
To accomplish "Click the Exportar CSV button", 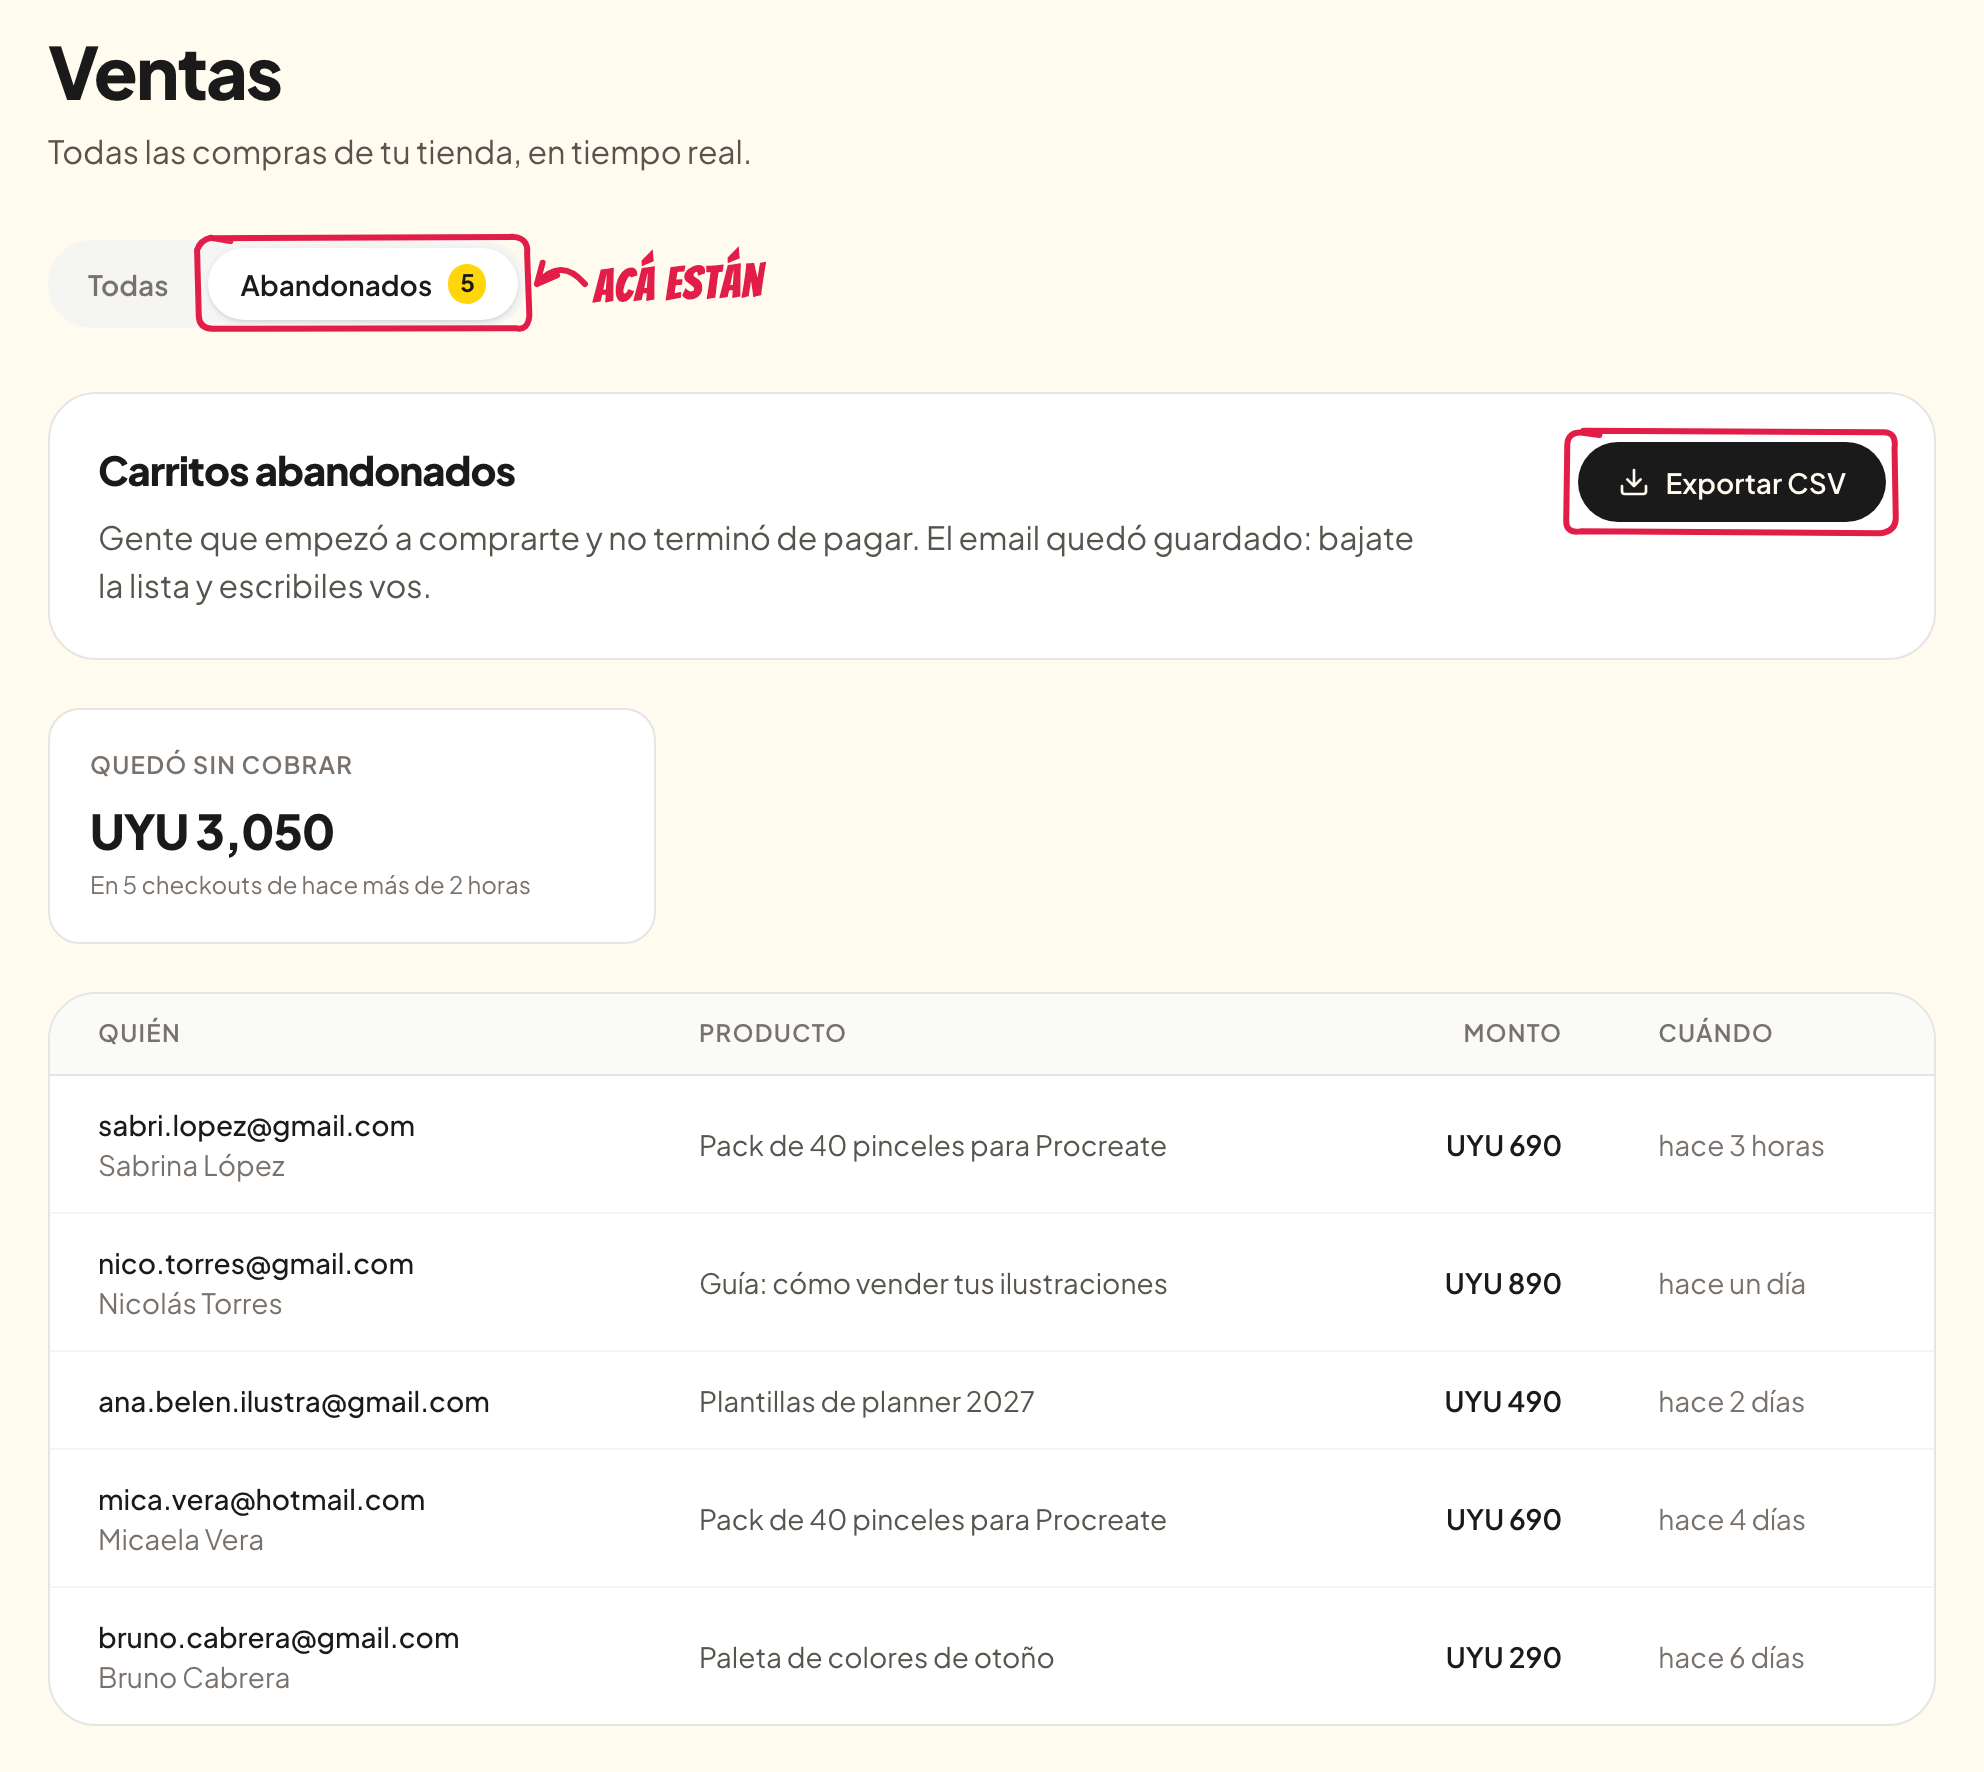I will coord(1731,483).
